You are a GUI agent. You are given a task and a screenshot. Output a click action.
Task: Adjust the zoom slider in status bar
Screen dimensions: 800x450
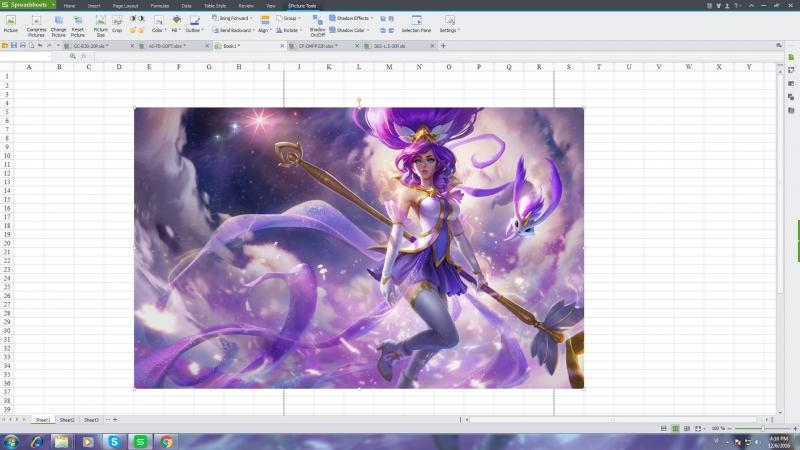click(x=763, y=428)
